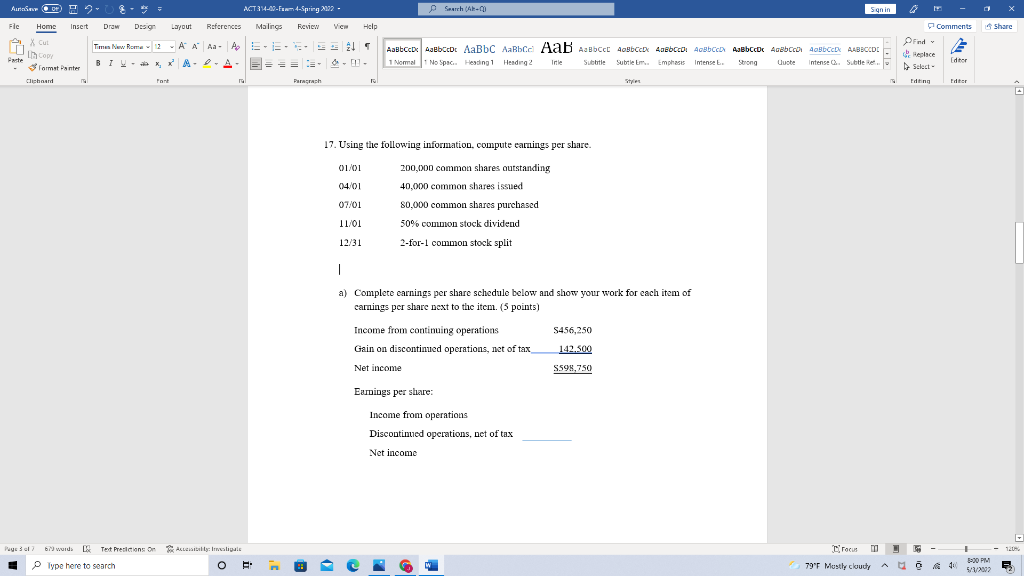Toggle bulleted list formatting
The image size is (1024, 576).
pyautogui.click(x=256, y=45)
